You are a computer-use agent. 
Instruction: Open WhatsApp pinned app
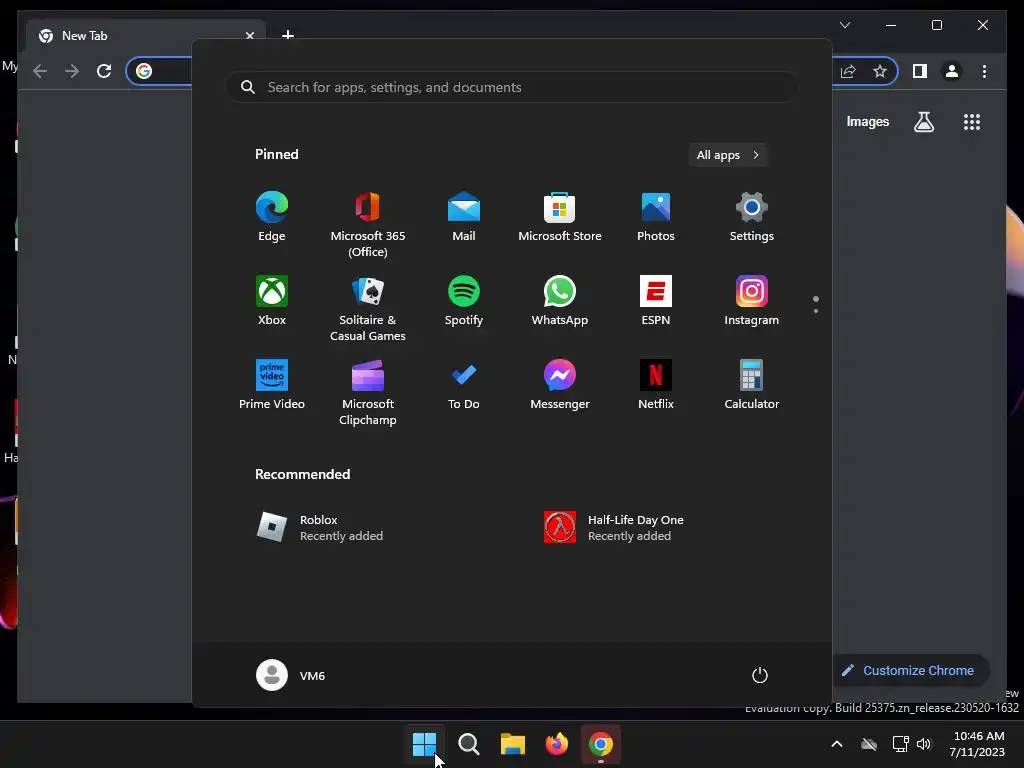pyautogui.click(x=560, y=300)
